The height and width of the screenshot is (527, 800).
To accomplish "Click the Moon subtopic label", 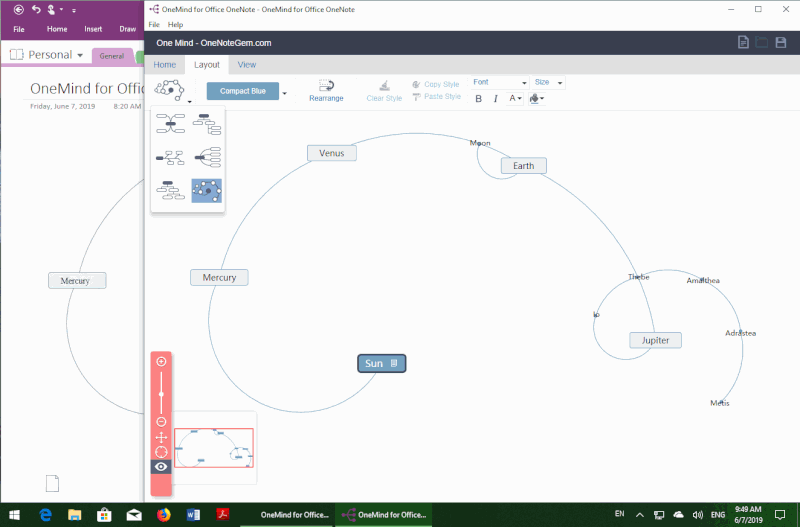I will point(480,143).
